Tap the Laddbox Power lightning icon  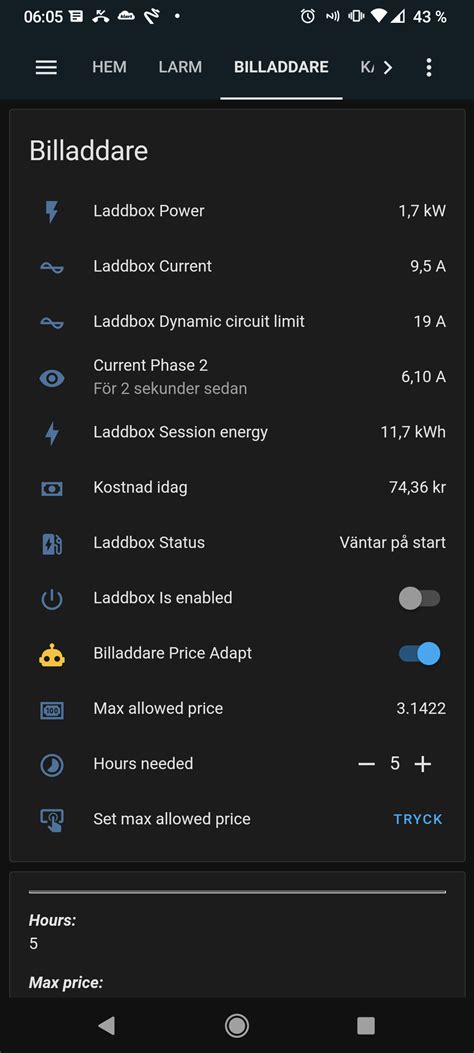tap(52, 211)
